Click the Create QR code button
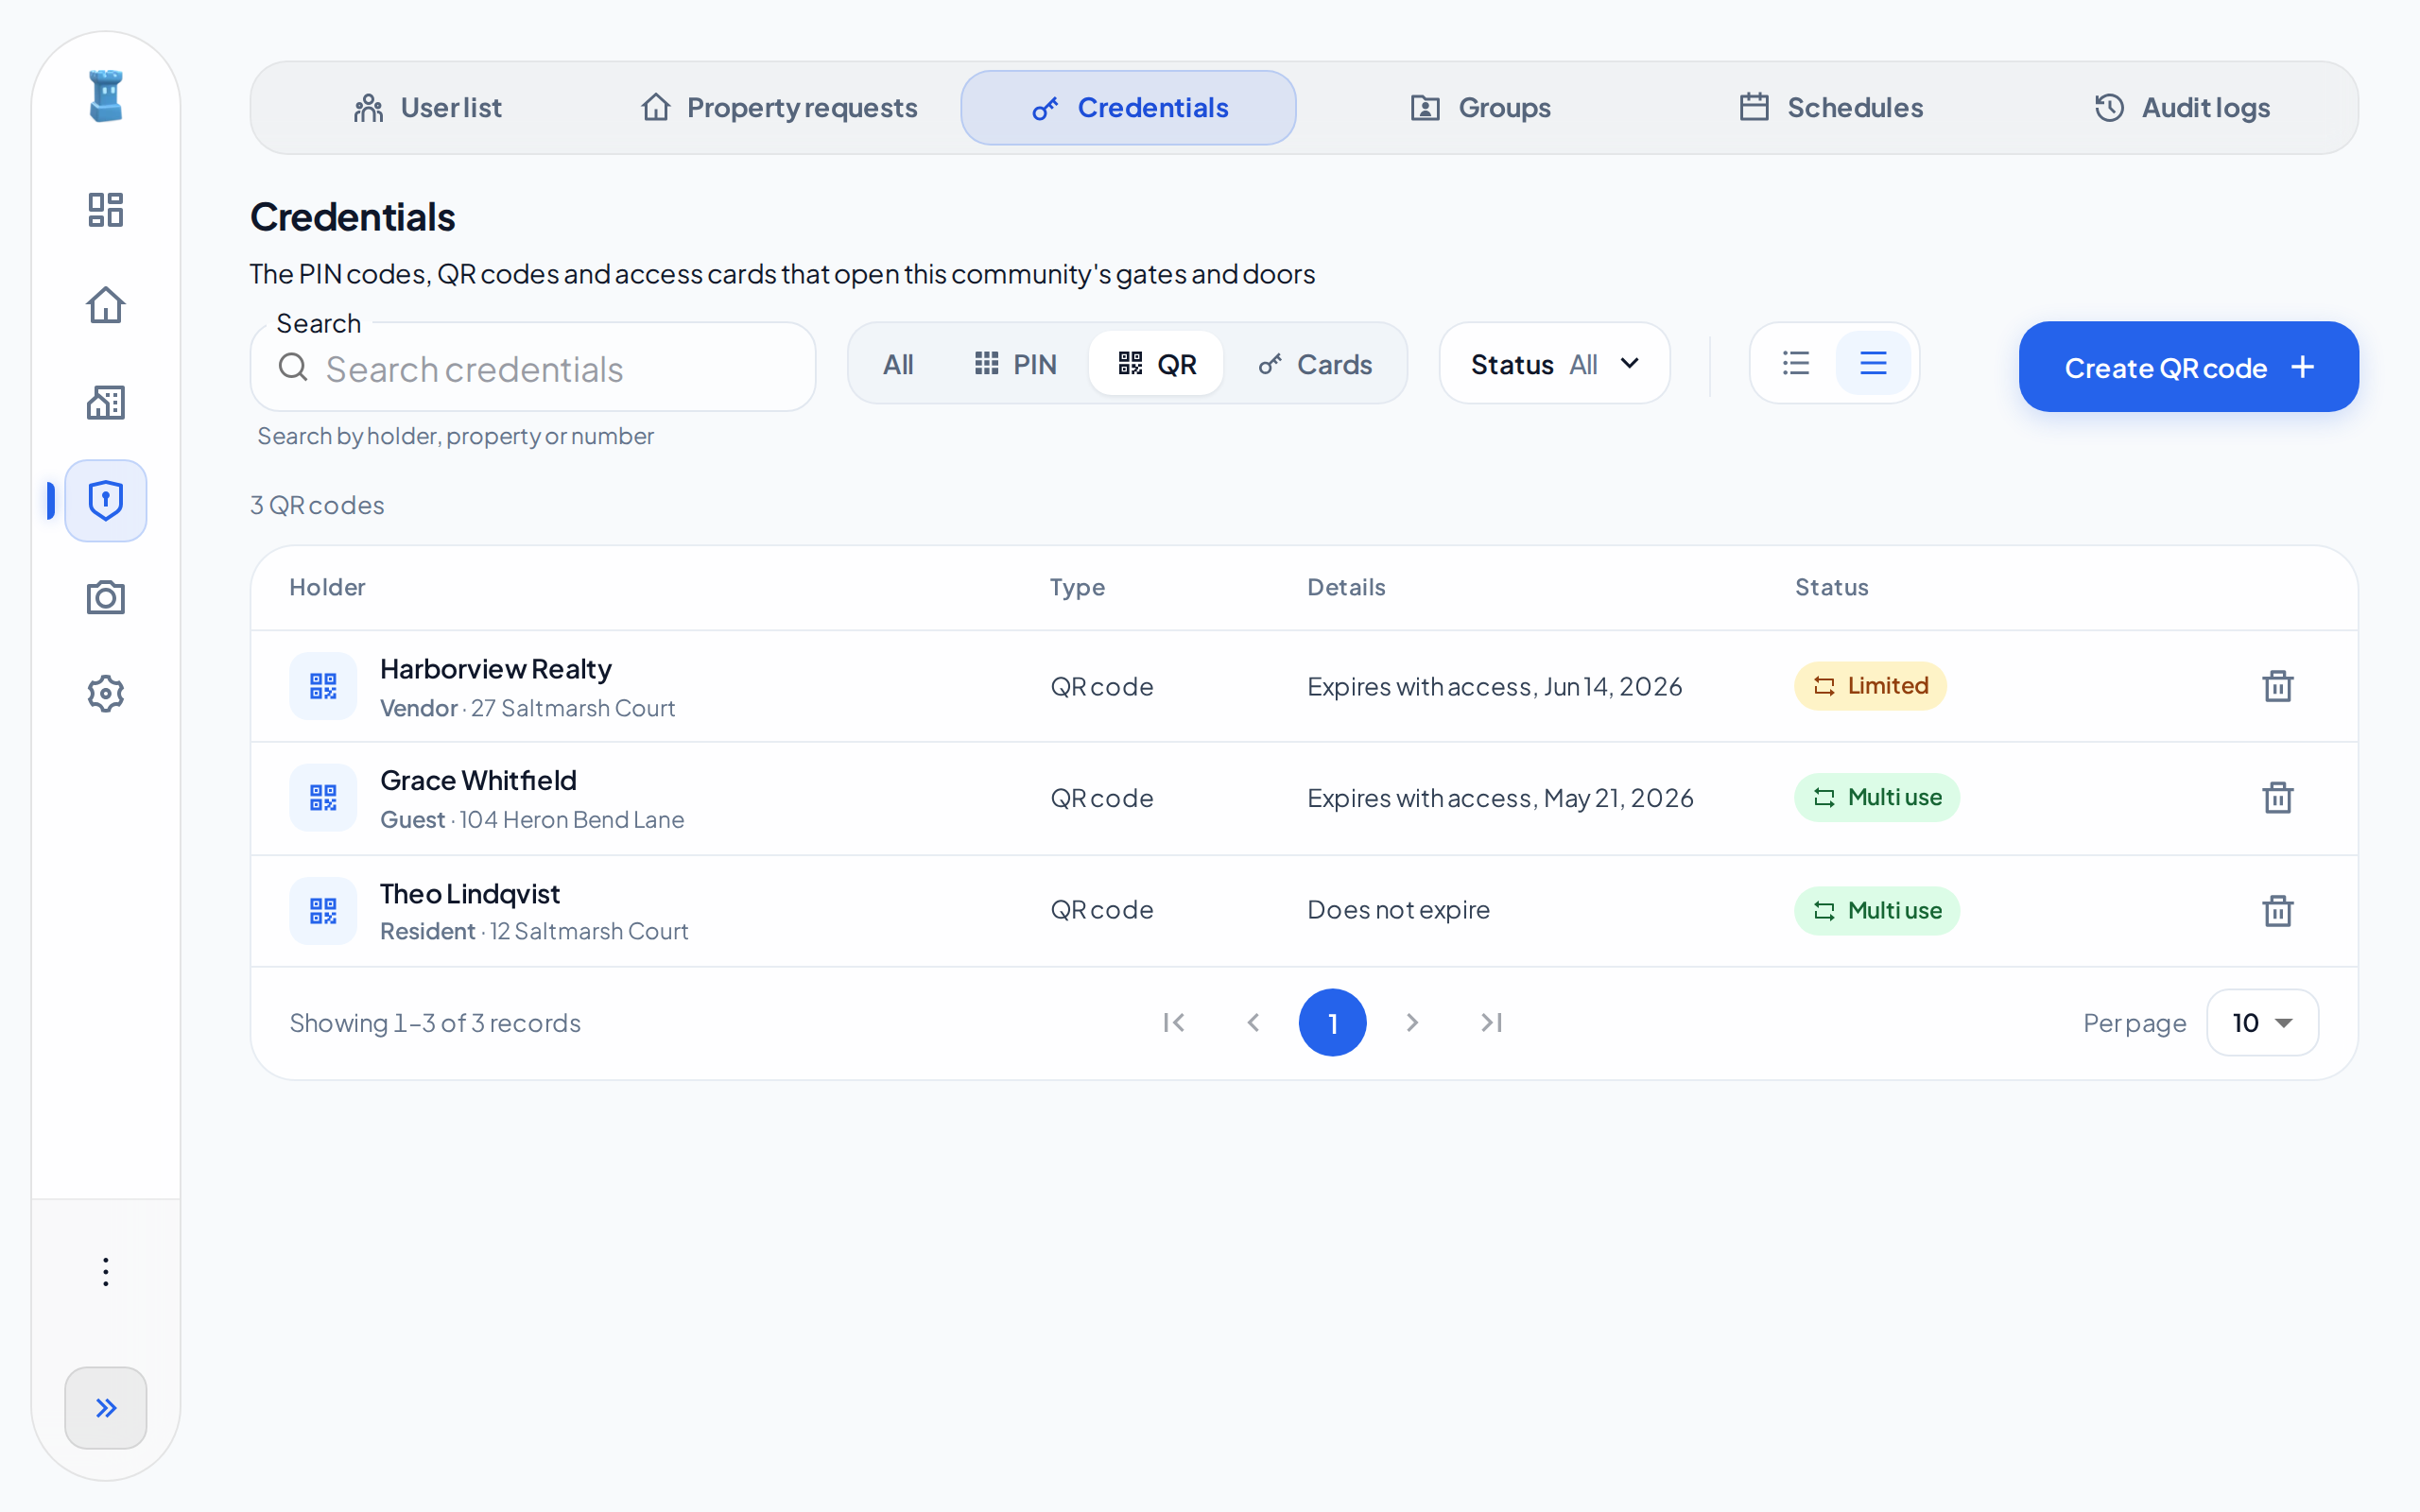Screen dimensions: 2420x1512 [2188, 367]
